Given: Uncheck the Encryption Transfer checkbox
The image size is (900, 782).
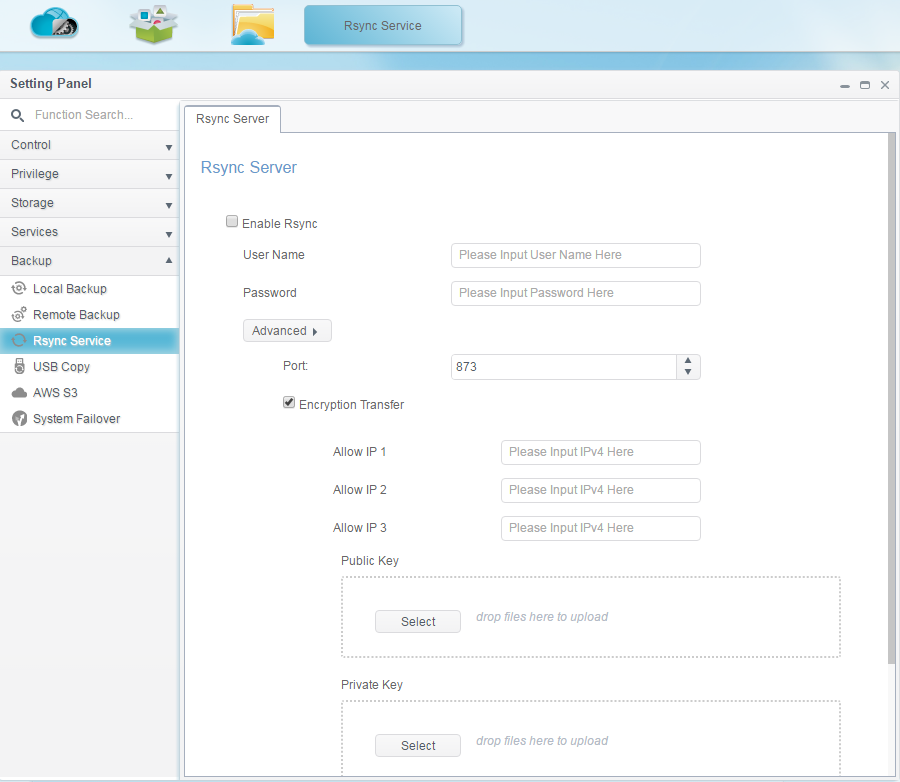Looking at the screenshot, I should click(x=289, y=404).
